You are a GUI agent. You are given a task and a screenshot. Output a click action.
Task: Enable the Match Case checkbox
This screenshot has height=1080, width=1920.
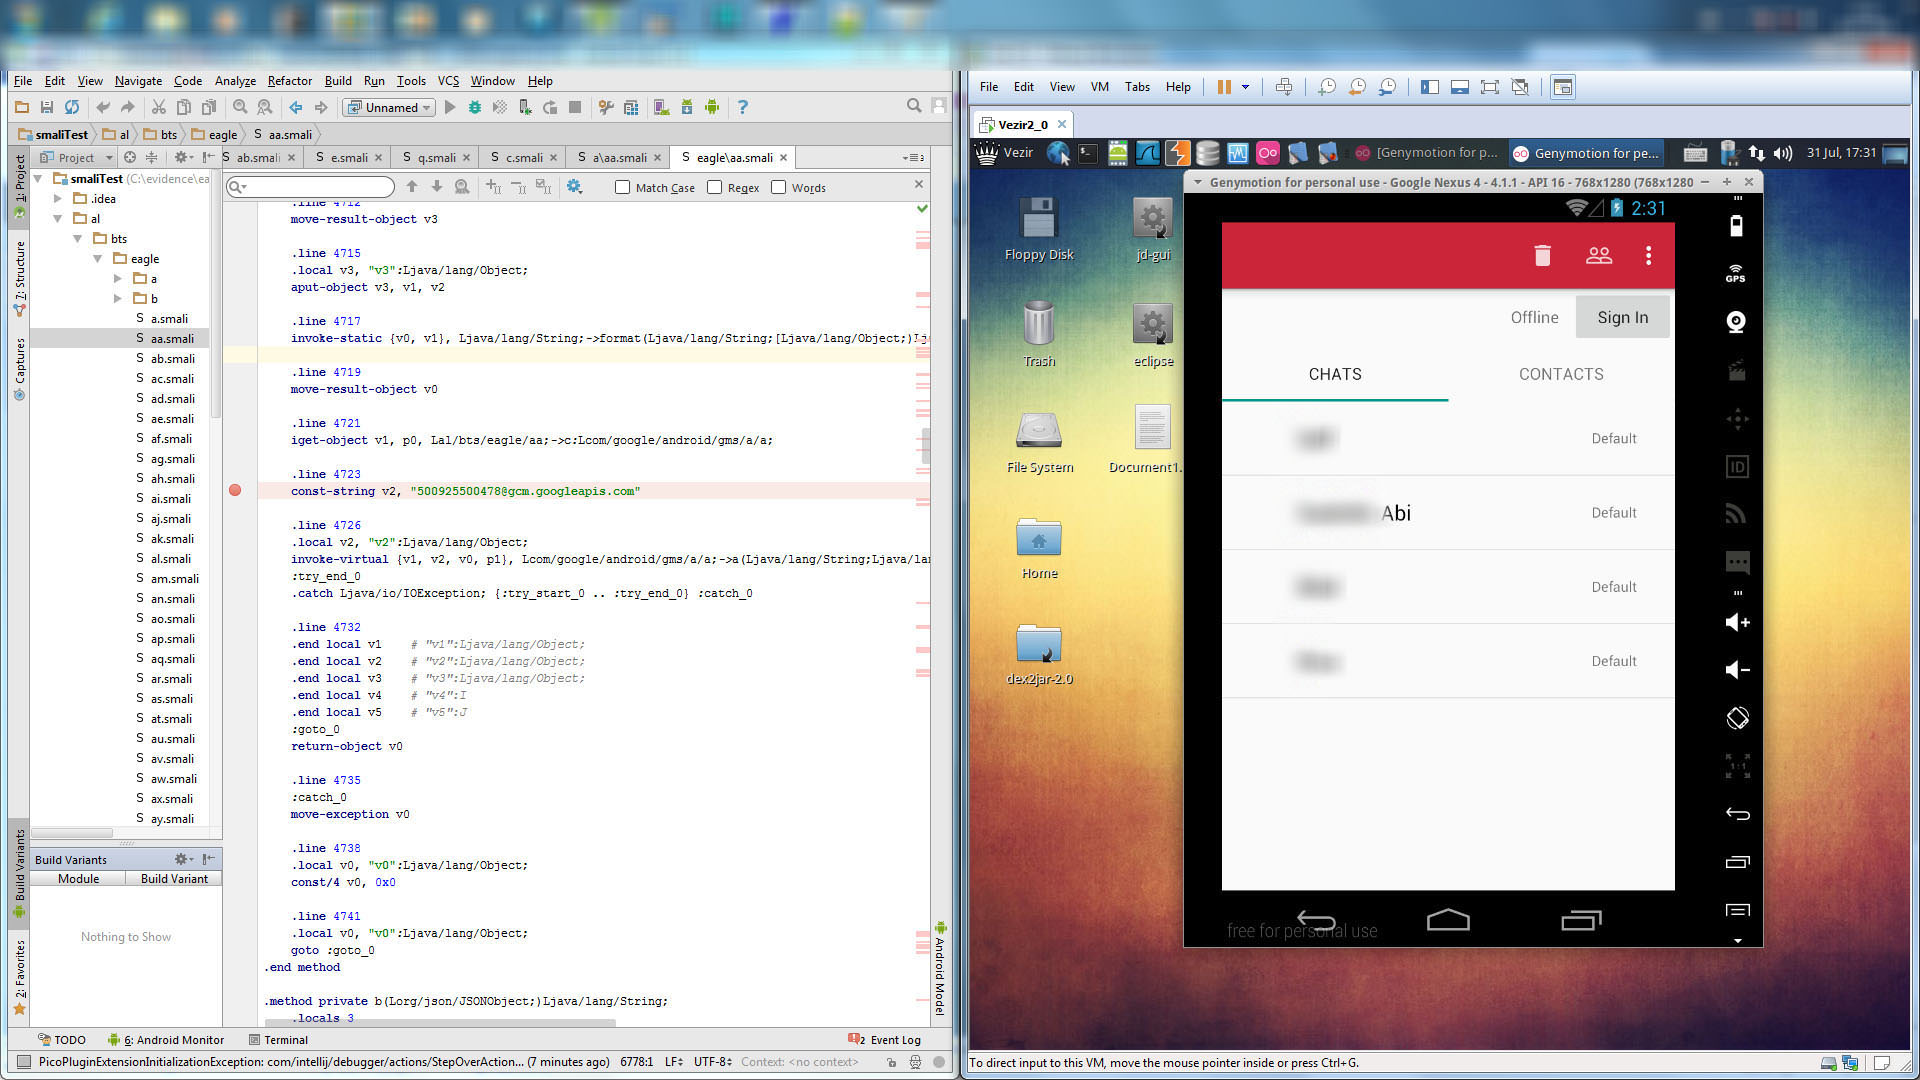[x=623, y=187]
